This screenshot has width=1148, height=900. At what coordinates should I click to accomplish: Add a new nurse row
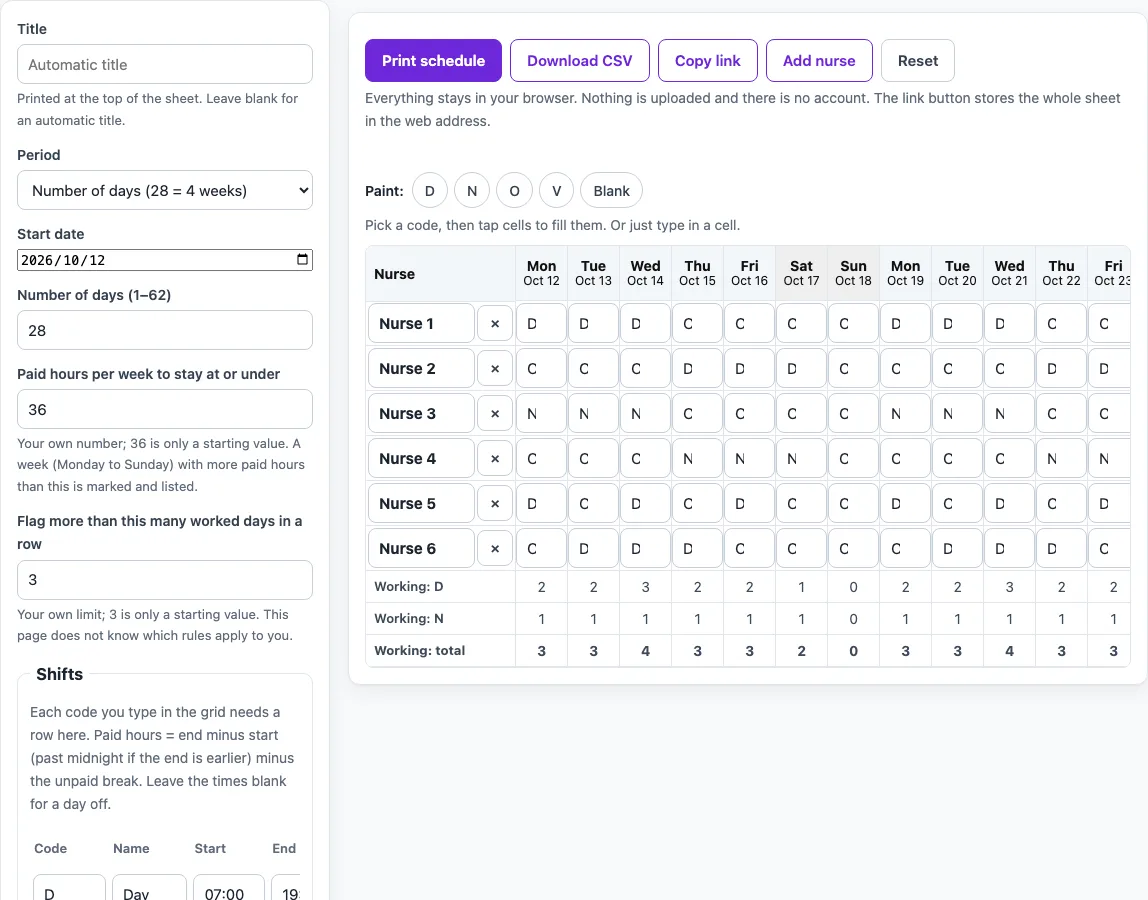click(x=819, y=61)
